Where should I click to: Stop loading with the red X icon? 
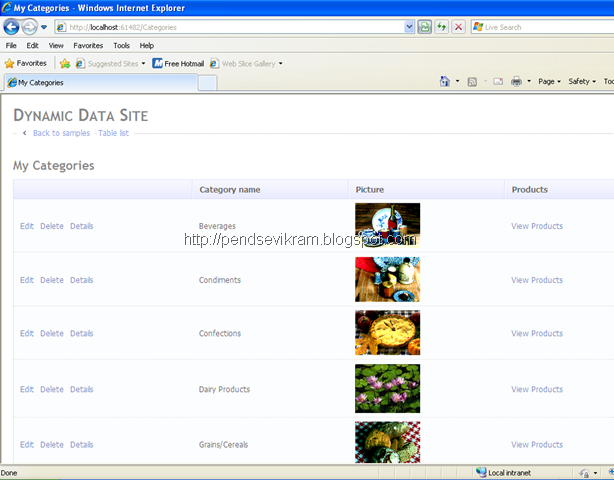point(458,27)
